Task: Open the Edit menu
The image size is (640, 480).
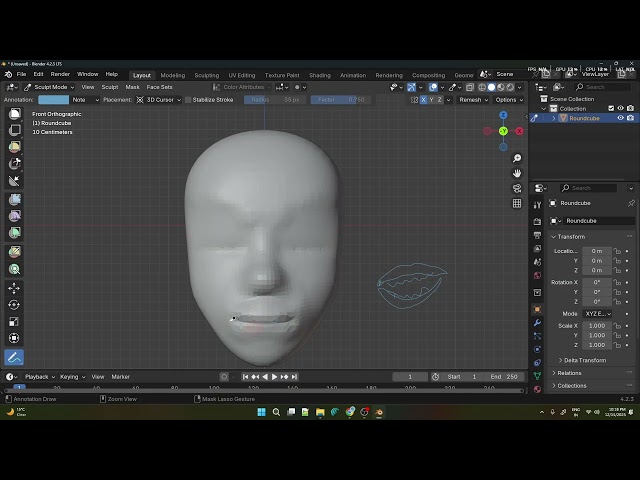Action: 38,74
